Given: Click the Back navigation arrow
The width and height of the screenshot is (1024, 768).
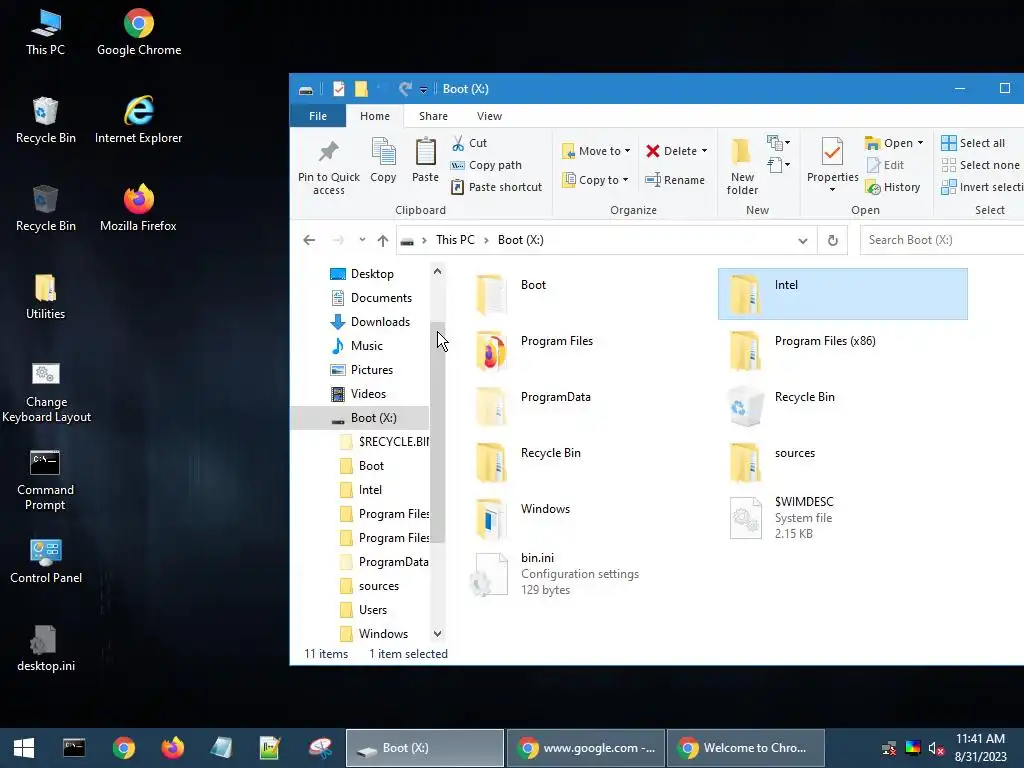Looking at the screenshot, I should (310, 240).
